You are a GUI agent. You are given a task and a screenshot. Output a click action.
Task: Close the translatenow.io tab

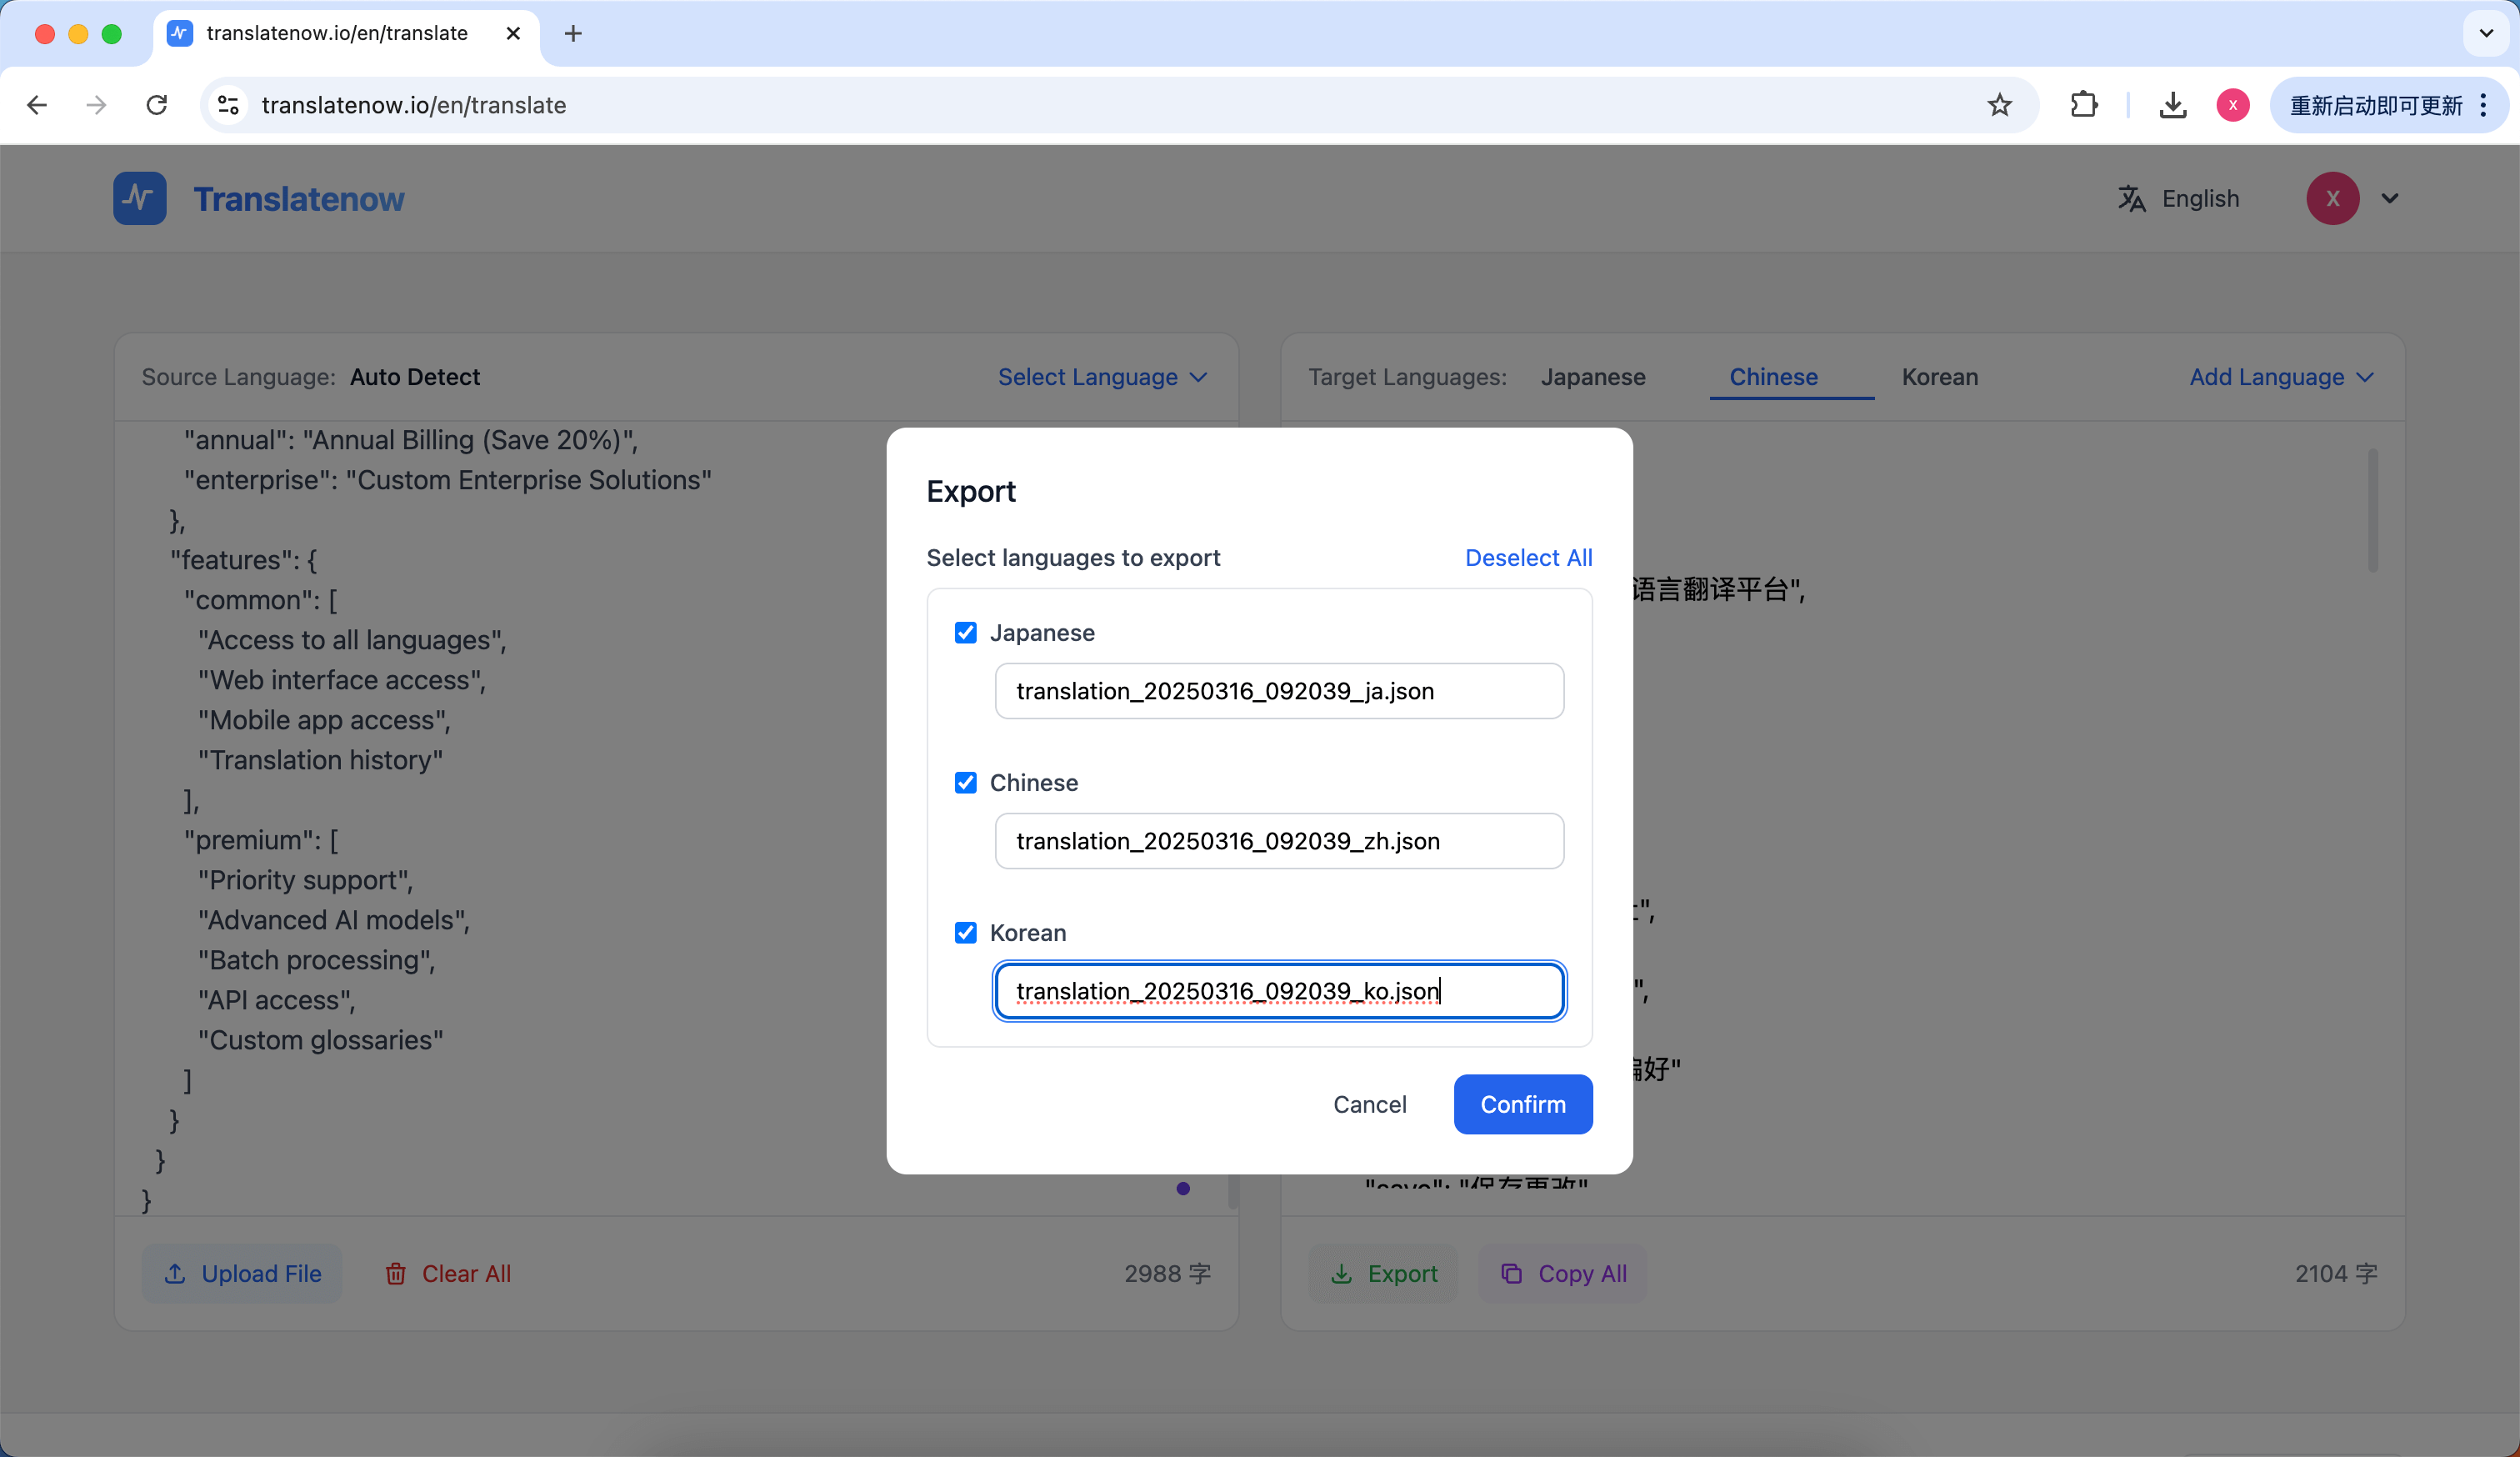[513, 33]
